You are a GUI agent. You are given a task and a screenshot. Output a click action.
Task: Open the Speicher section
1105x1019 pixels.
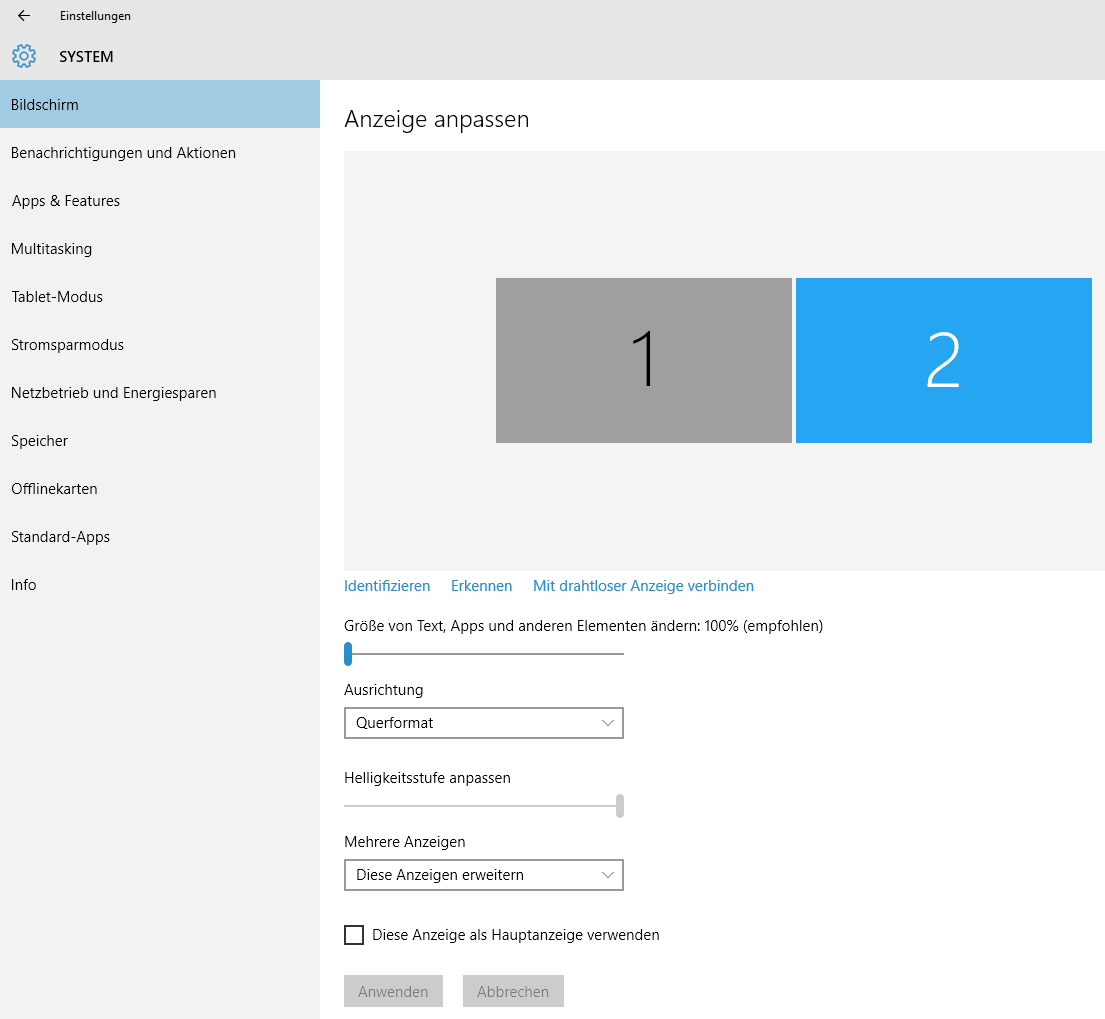tap(39, 440)
